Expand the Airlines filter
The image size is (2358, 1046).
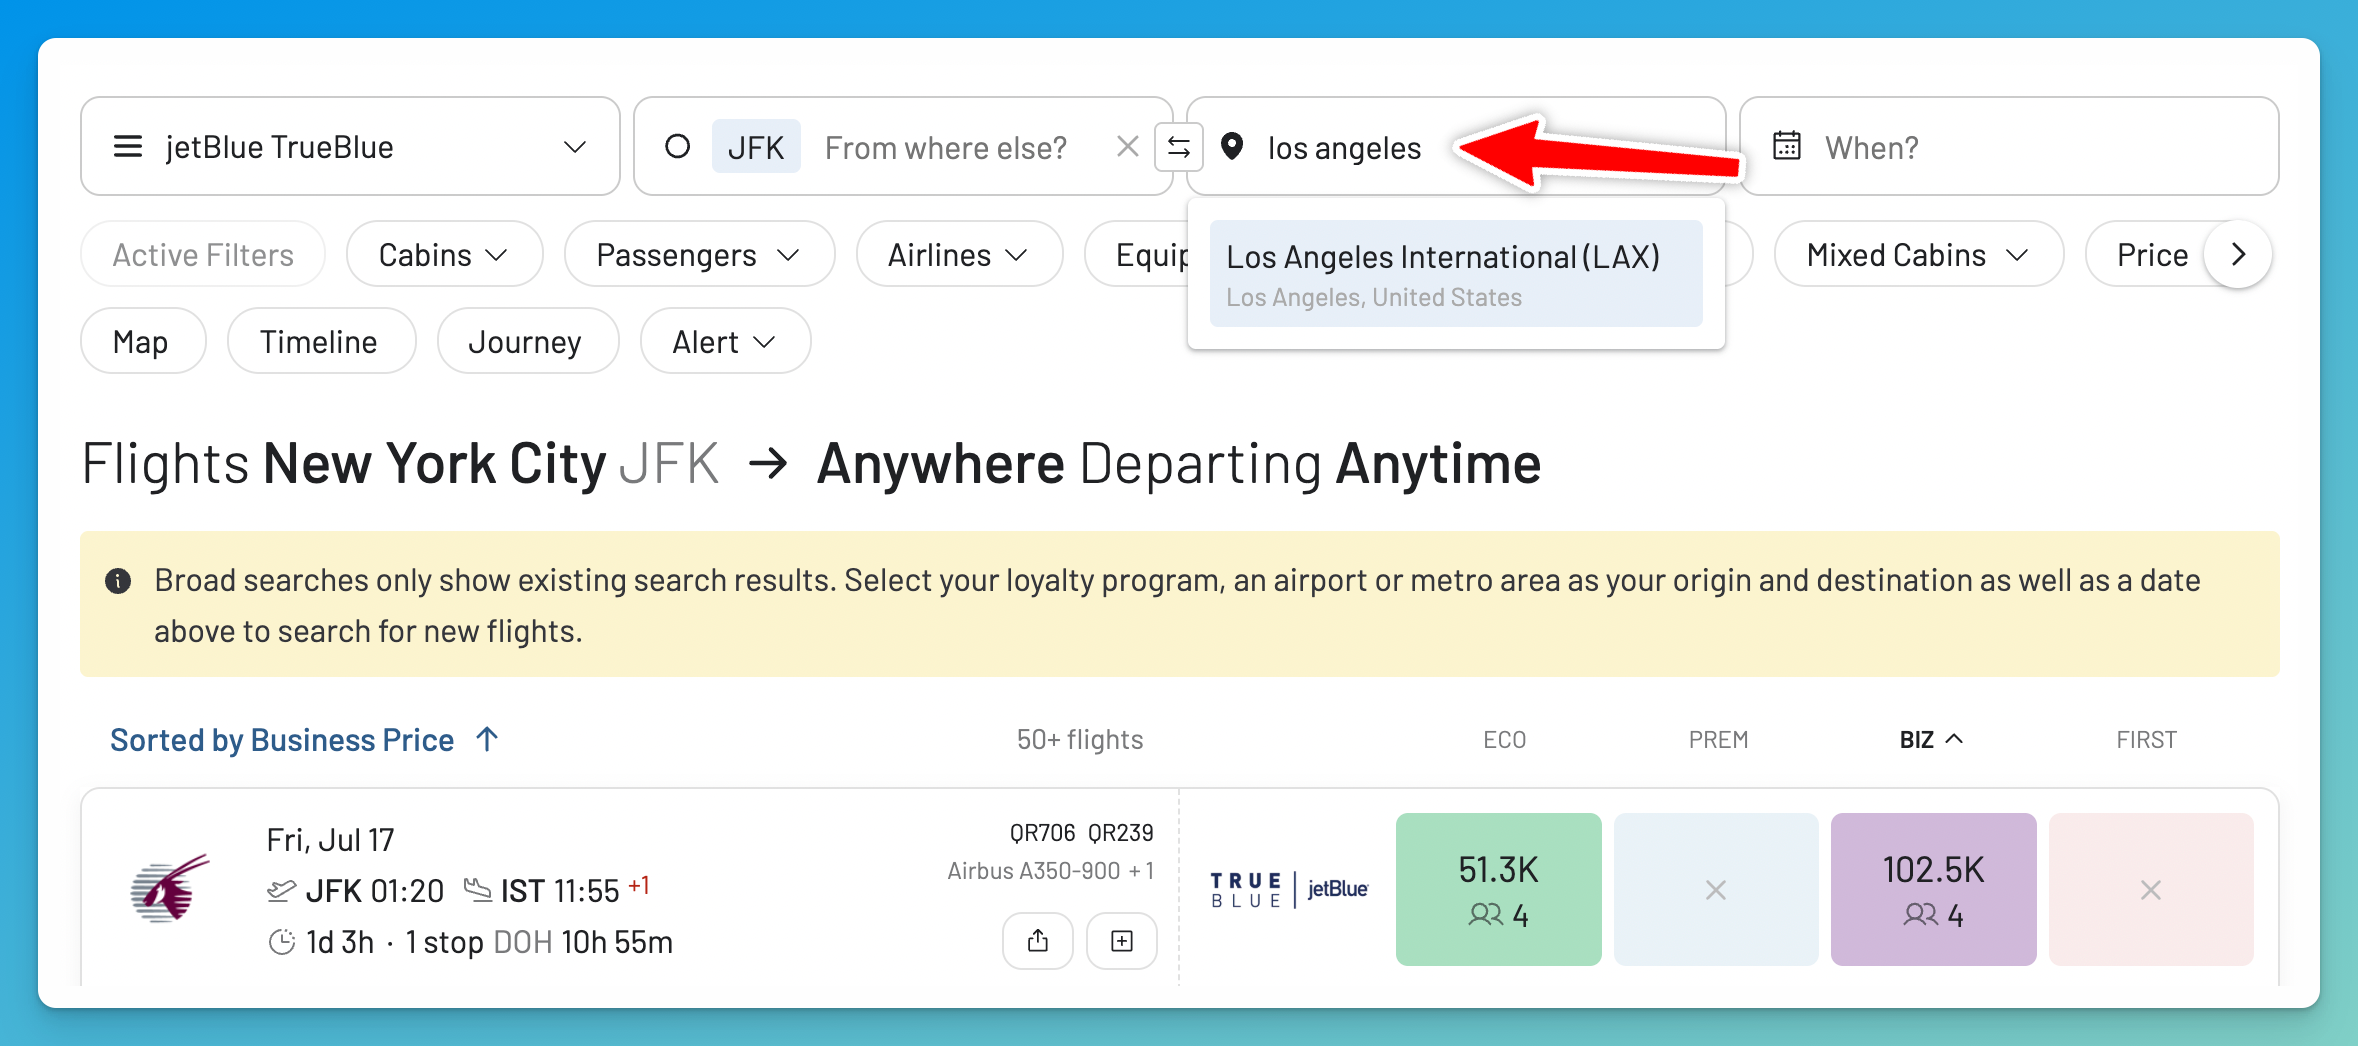point(959,255)
